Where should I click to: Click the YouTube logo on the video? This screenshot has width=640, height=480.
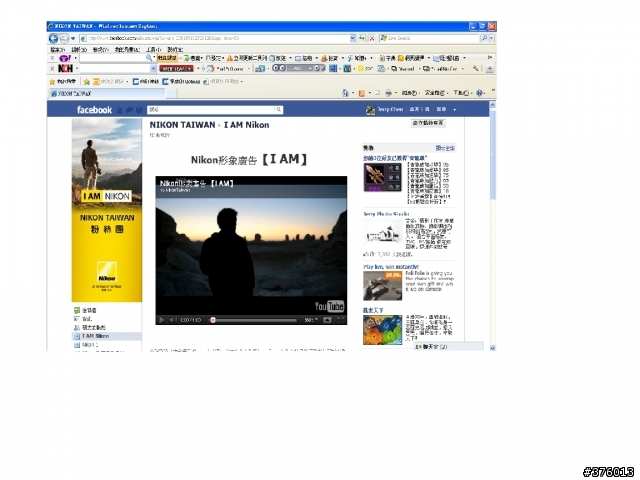[329, 306]
